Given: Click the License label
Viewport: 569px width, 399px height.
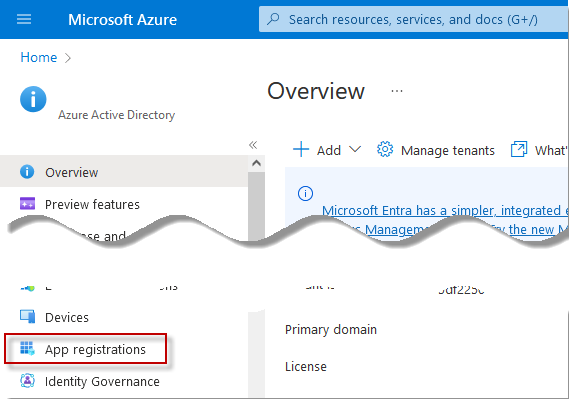Looking at the screenshot, I should 306,366.
